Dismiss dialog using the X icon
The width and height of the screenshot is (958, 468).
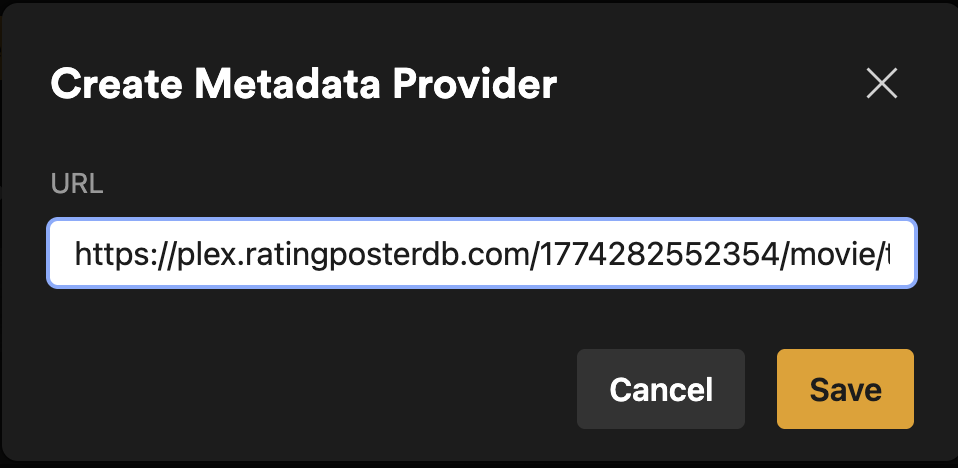(882, 83)
